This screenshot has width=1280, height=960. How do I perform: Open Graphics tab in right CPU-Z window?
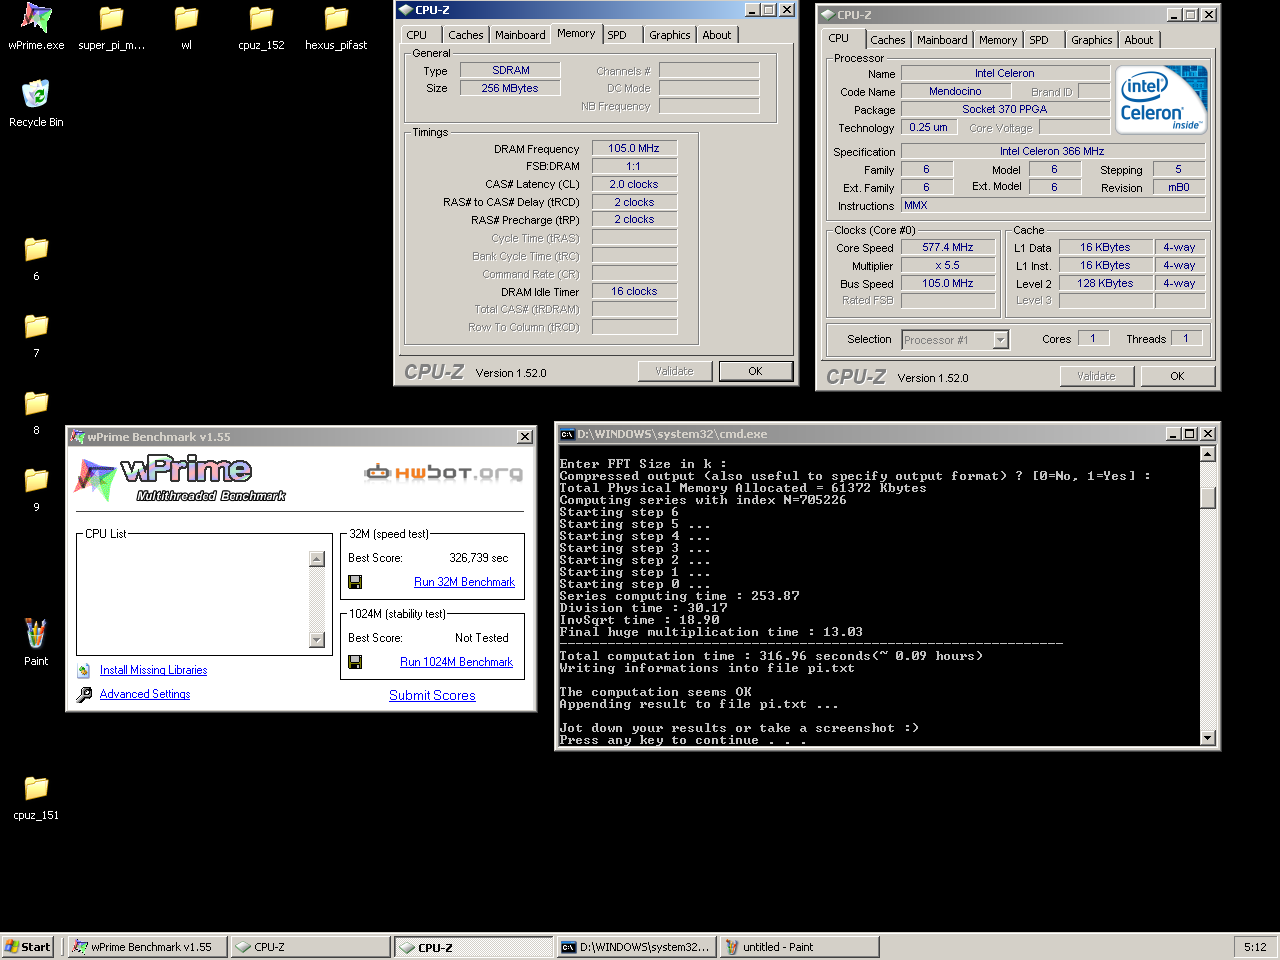coord(1091,40)
